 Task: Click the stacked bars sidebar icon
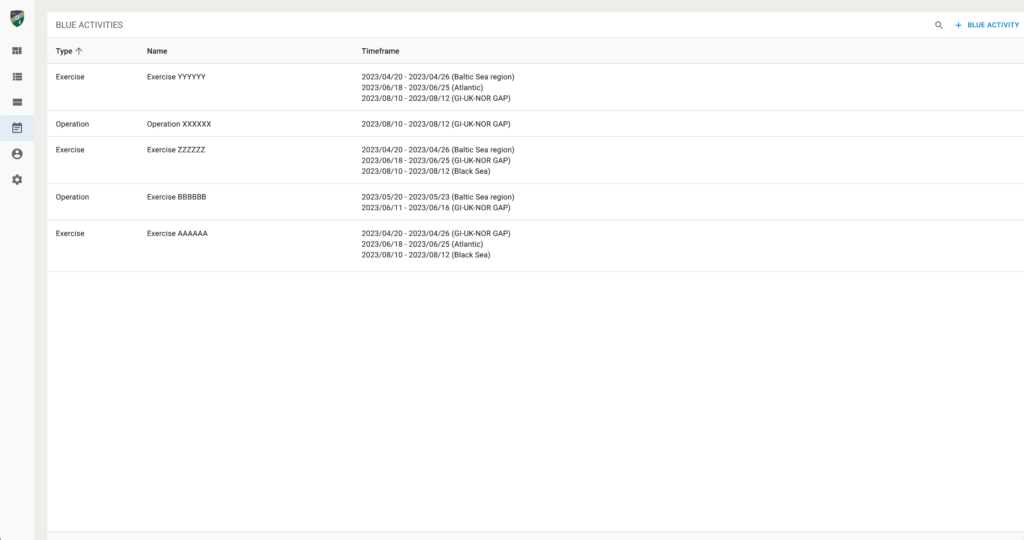coord(17,102)
